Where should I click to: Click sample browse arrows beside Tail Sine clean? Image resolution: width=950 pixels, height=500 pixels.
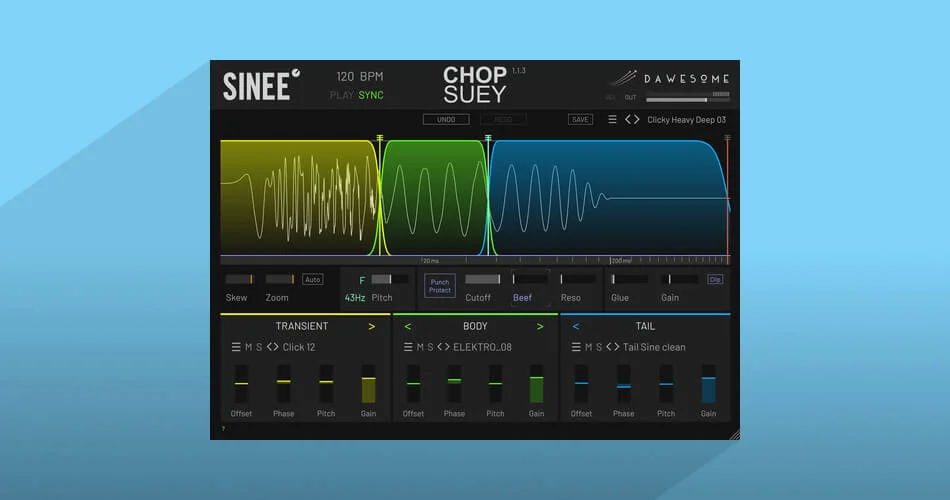point(613,347)
